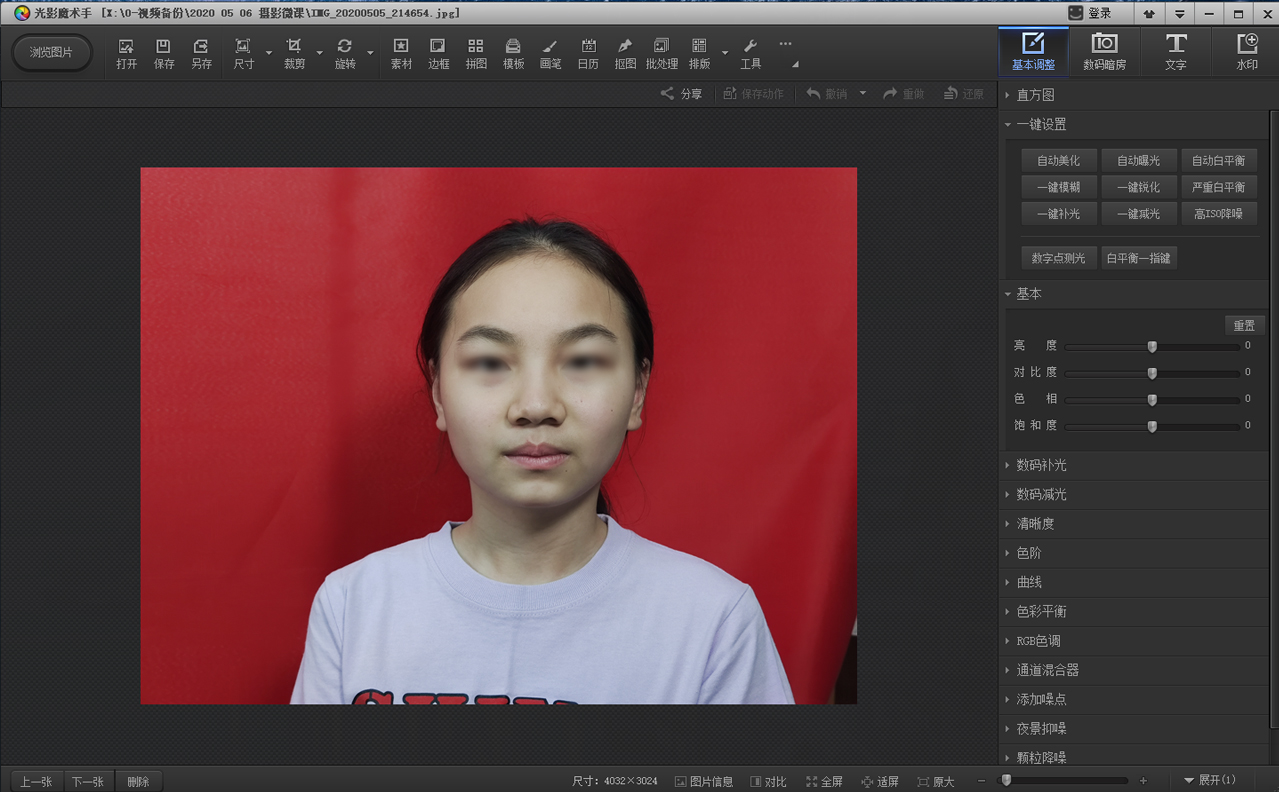
Task: Click the 亮度 brightness slider handle
Action: point(1152,346)
